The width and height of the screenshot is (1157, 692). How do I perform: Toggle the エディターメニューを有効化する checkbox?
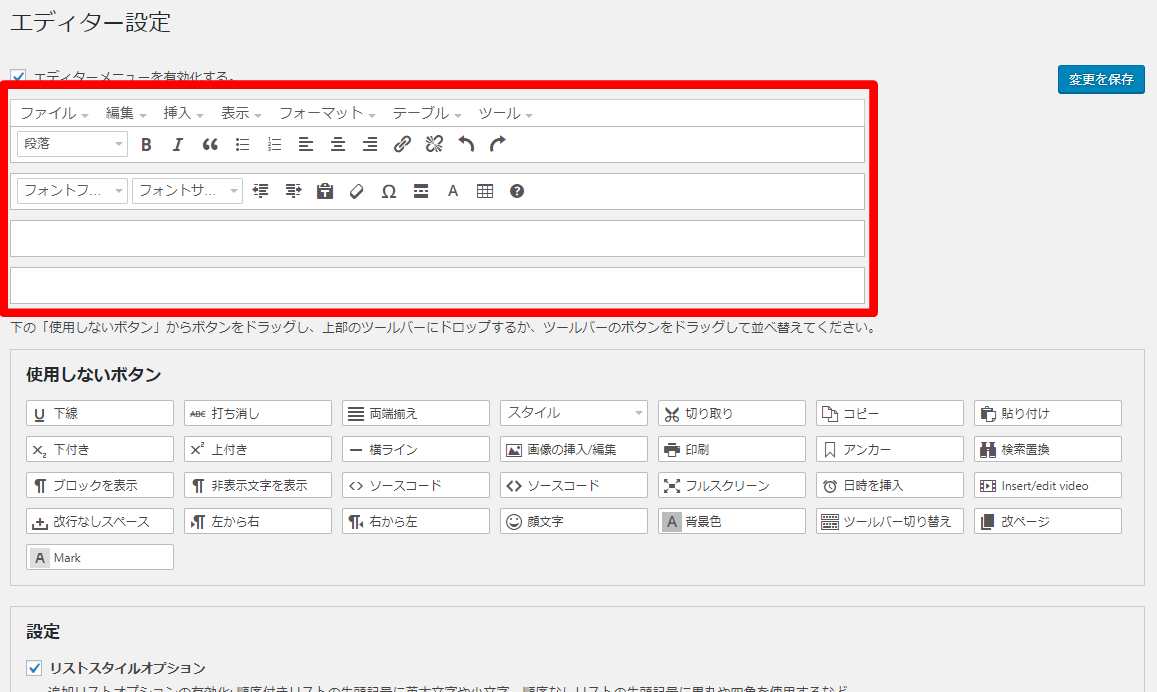pos(18,76)
